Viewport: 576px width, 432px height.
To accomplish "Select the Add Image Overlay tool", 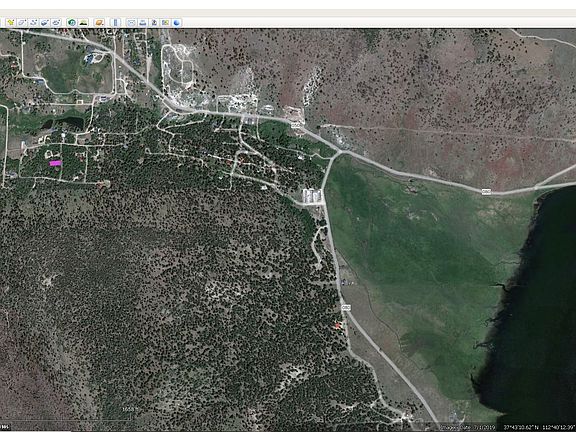I will 45,22.
